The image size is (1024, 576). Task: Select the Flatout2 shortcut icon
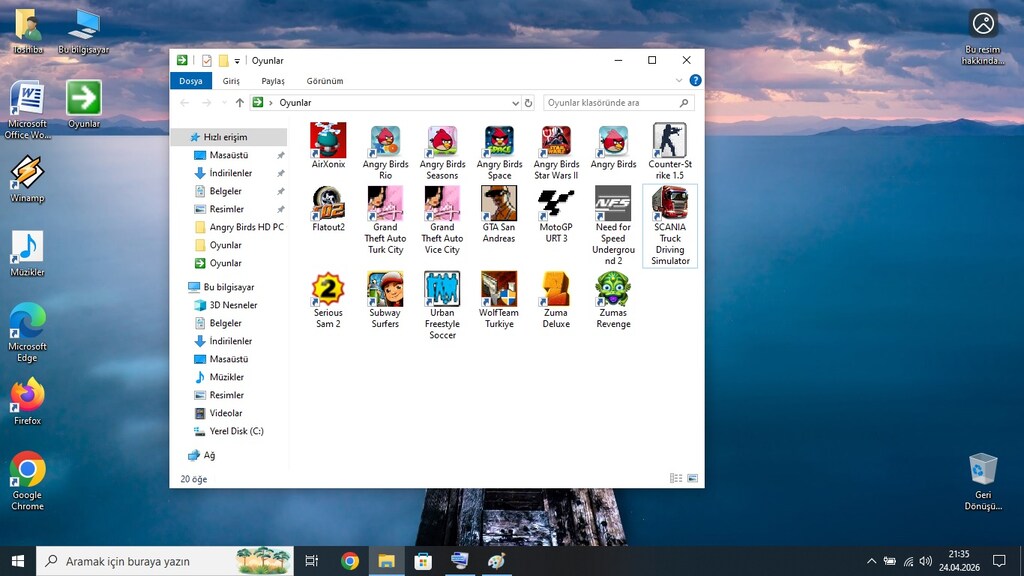point(328,203)
